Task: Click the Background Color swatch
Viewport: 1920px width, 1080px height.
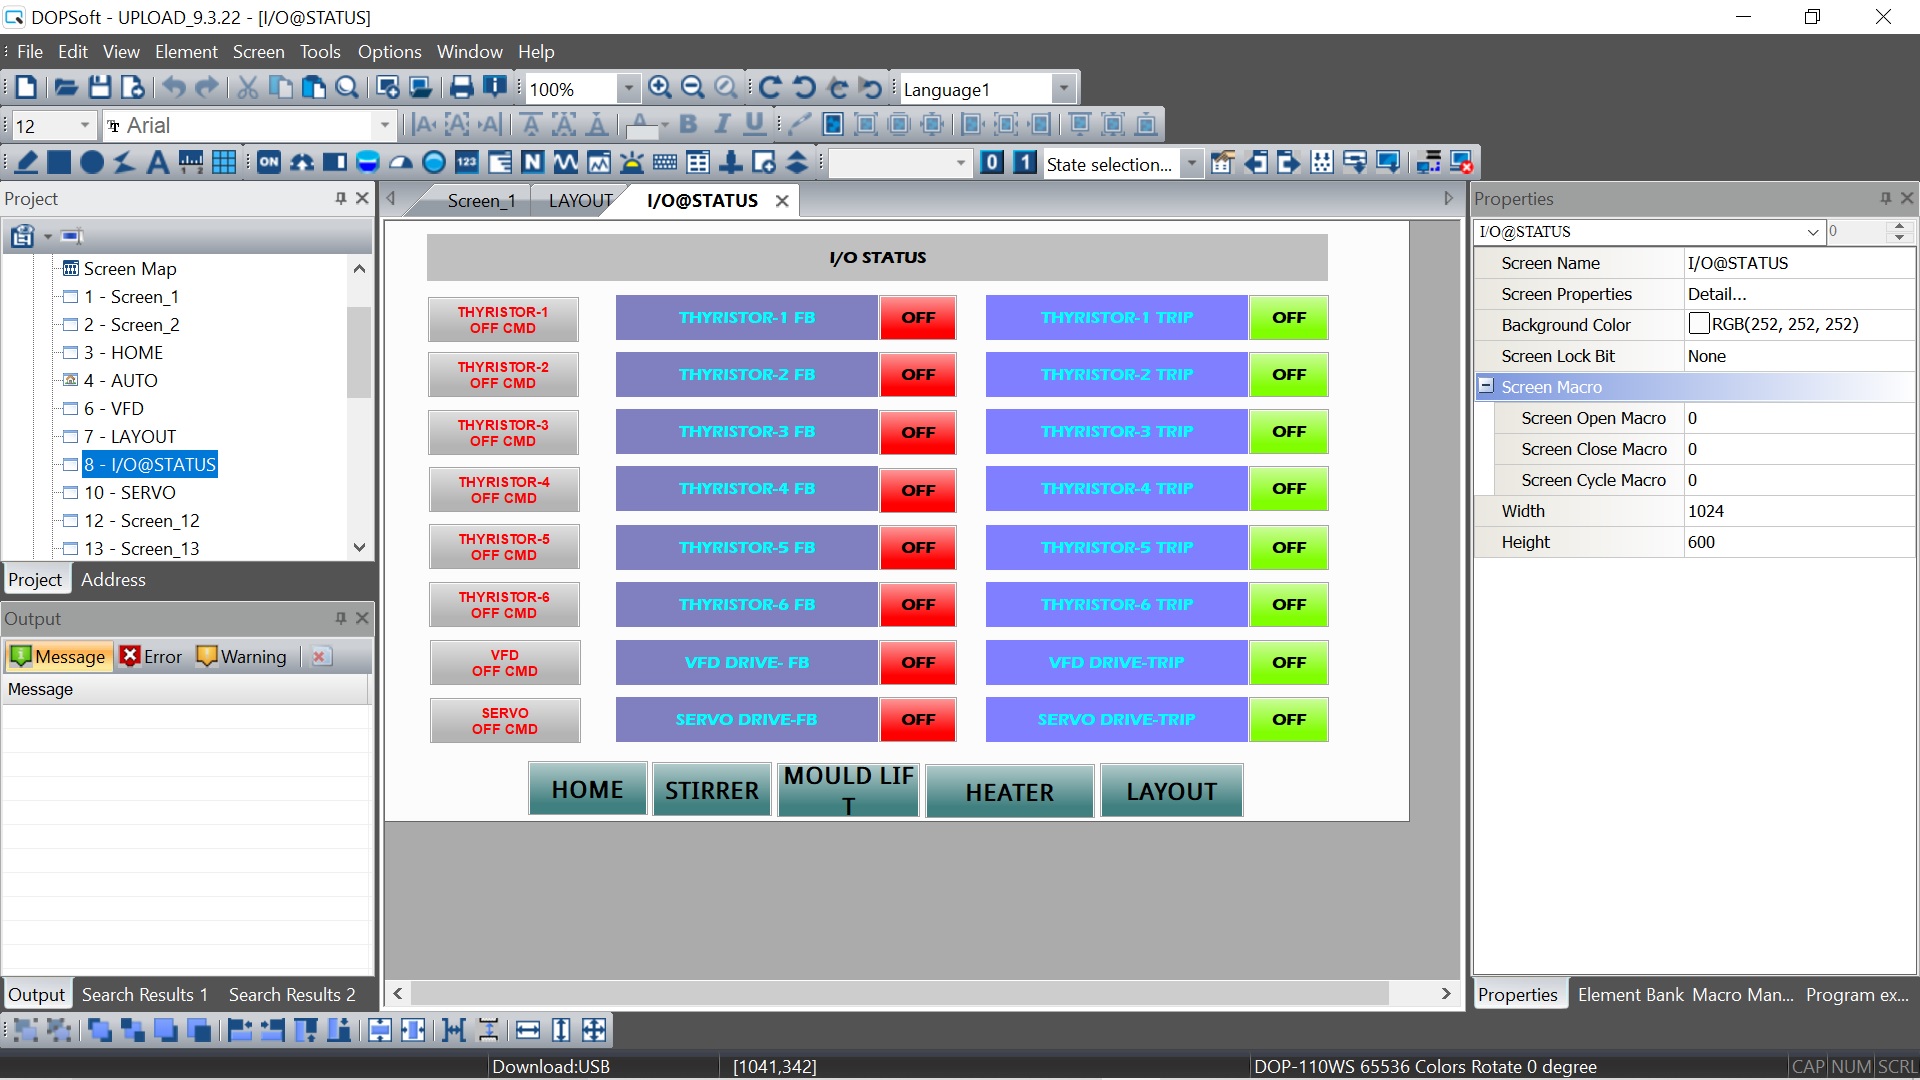Action: pyautogui.click(x=1698, y=324)
